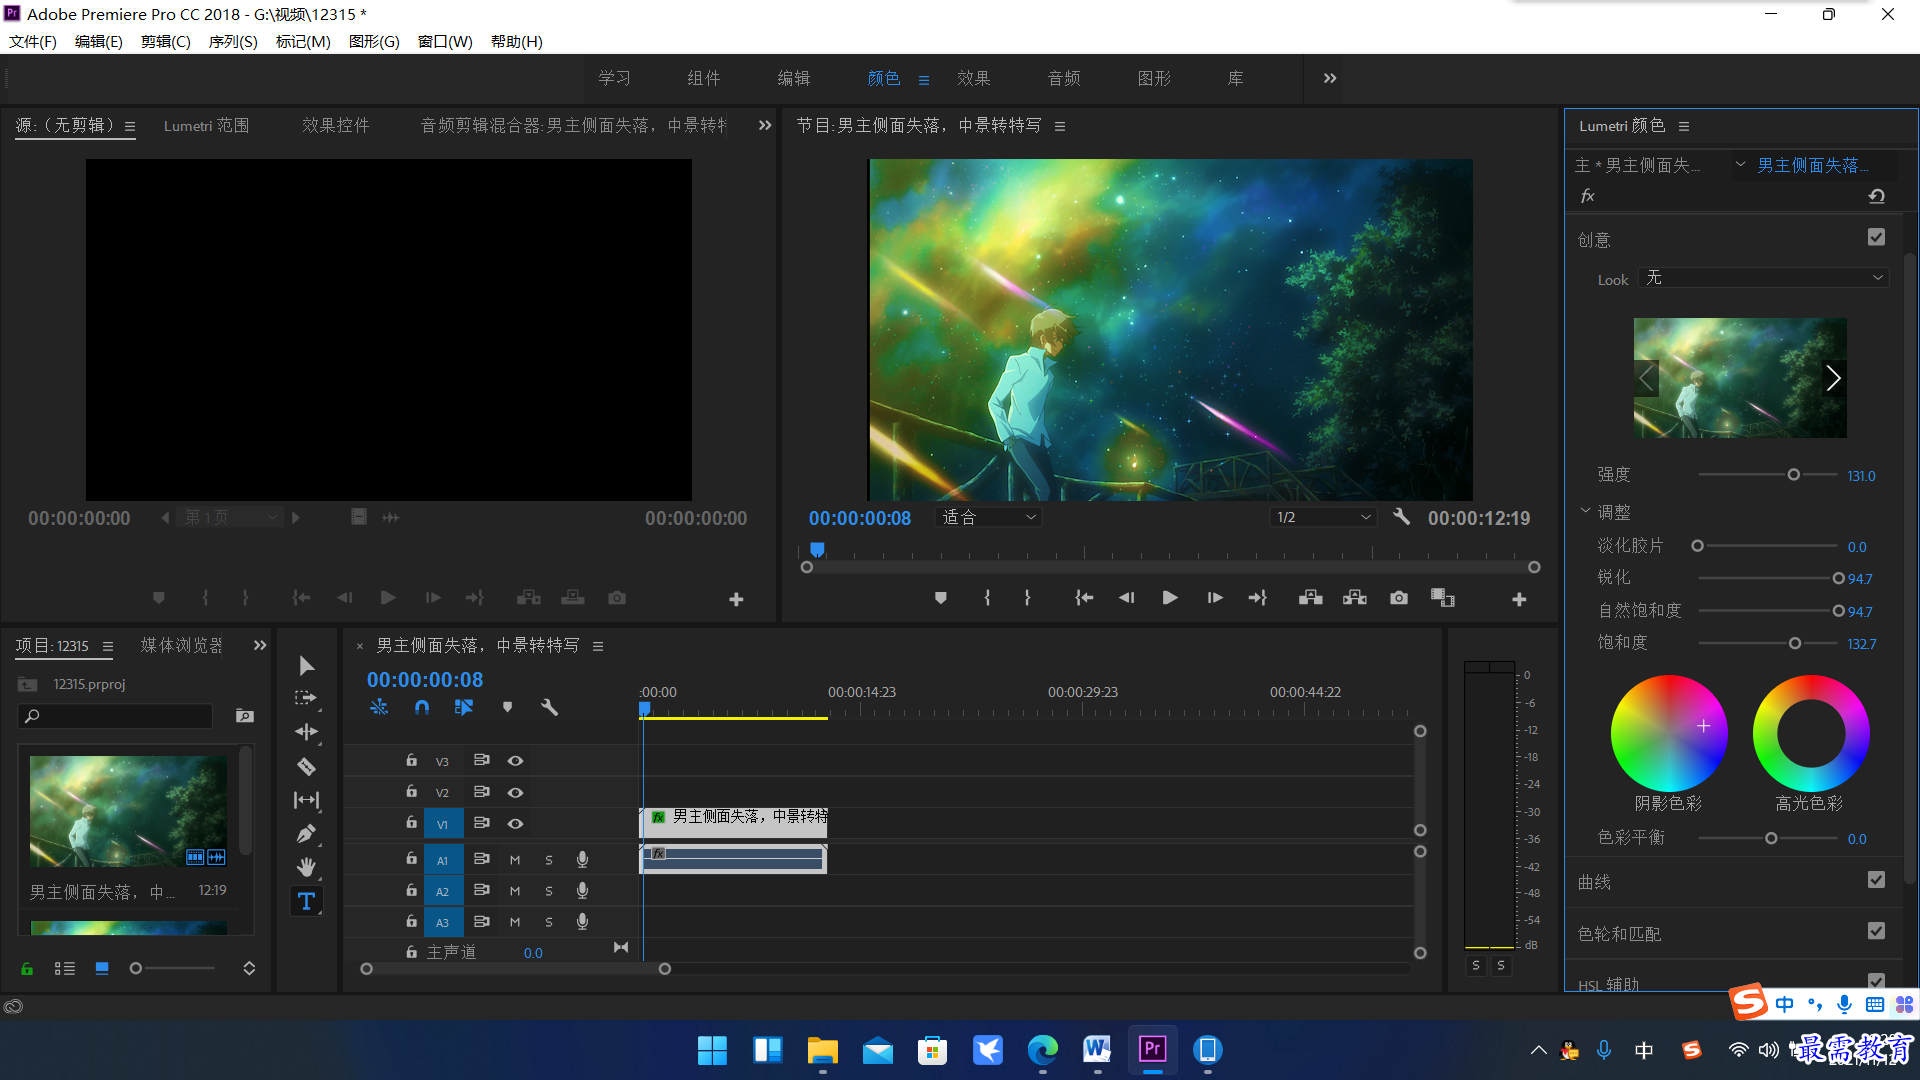Open the Look dropdown

point(1763,278)
